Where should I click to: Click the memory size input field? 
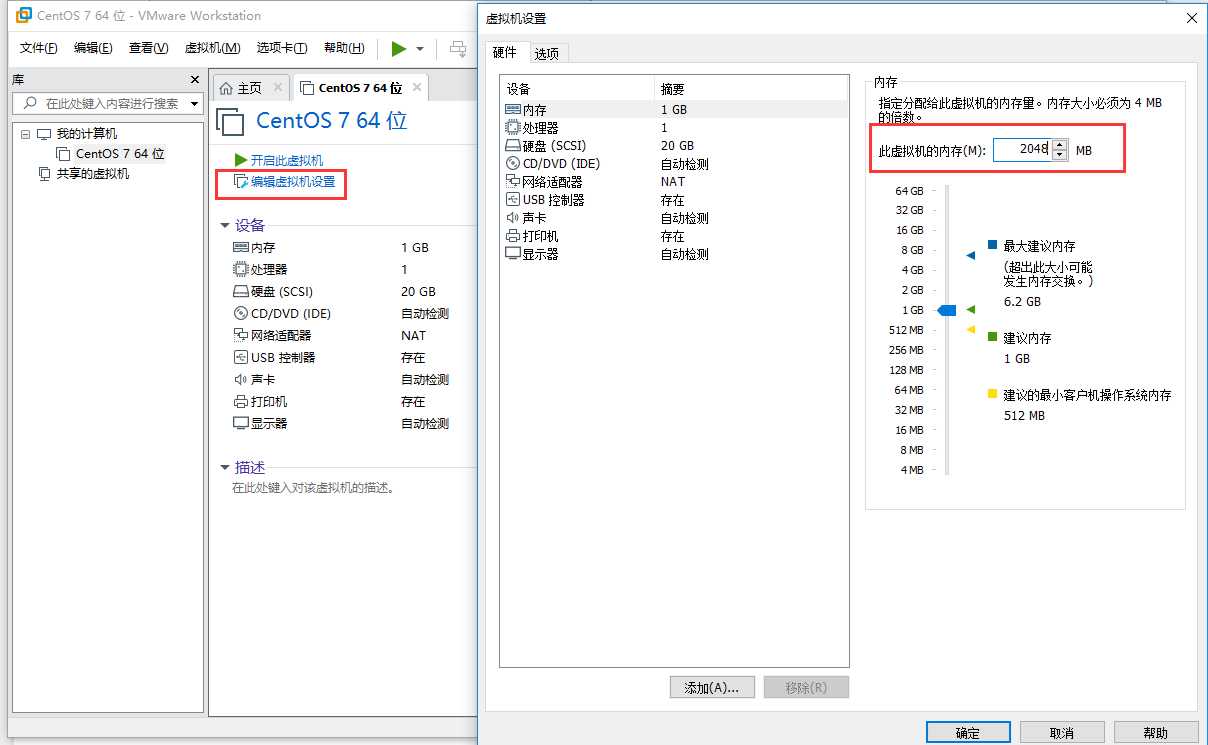tap(1023, 150)
